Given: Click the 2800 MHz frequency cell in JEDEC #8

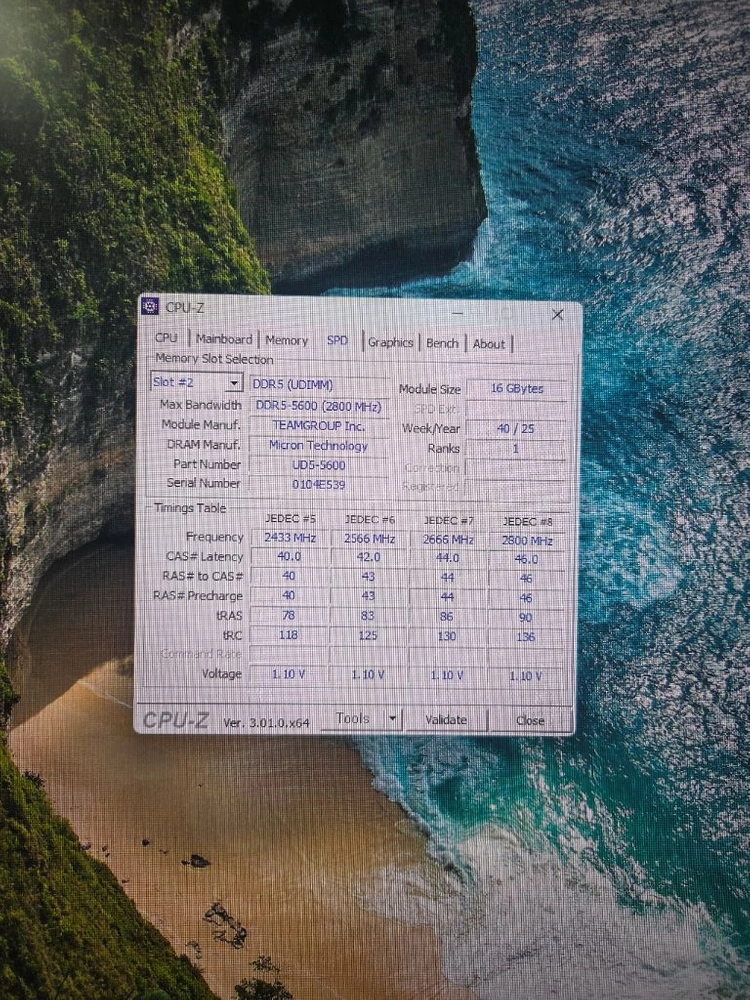Looking at the screenshot, I should (527, 541).
